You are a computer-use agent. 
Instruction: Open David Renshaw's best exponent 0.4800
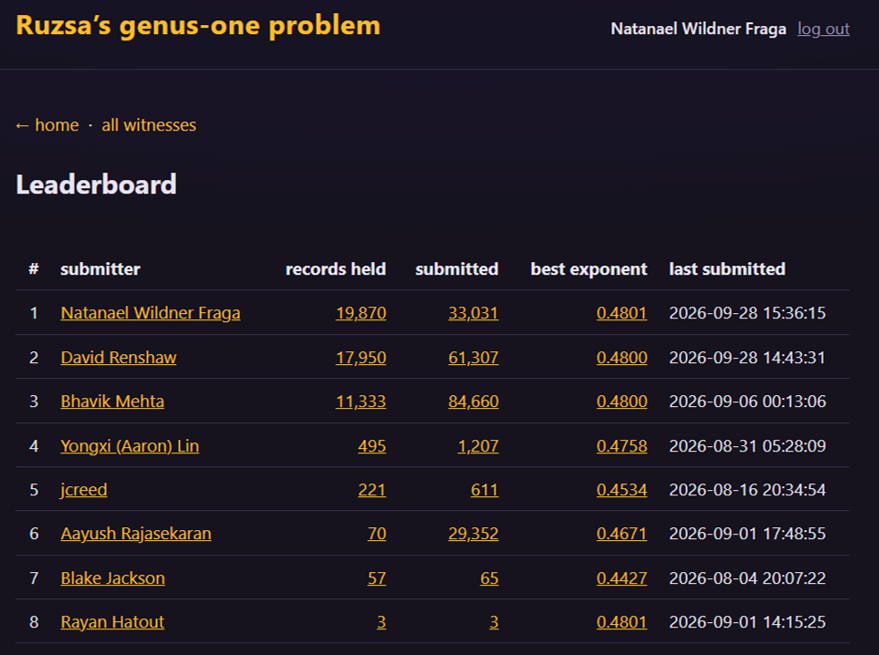[622, 357]
